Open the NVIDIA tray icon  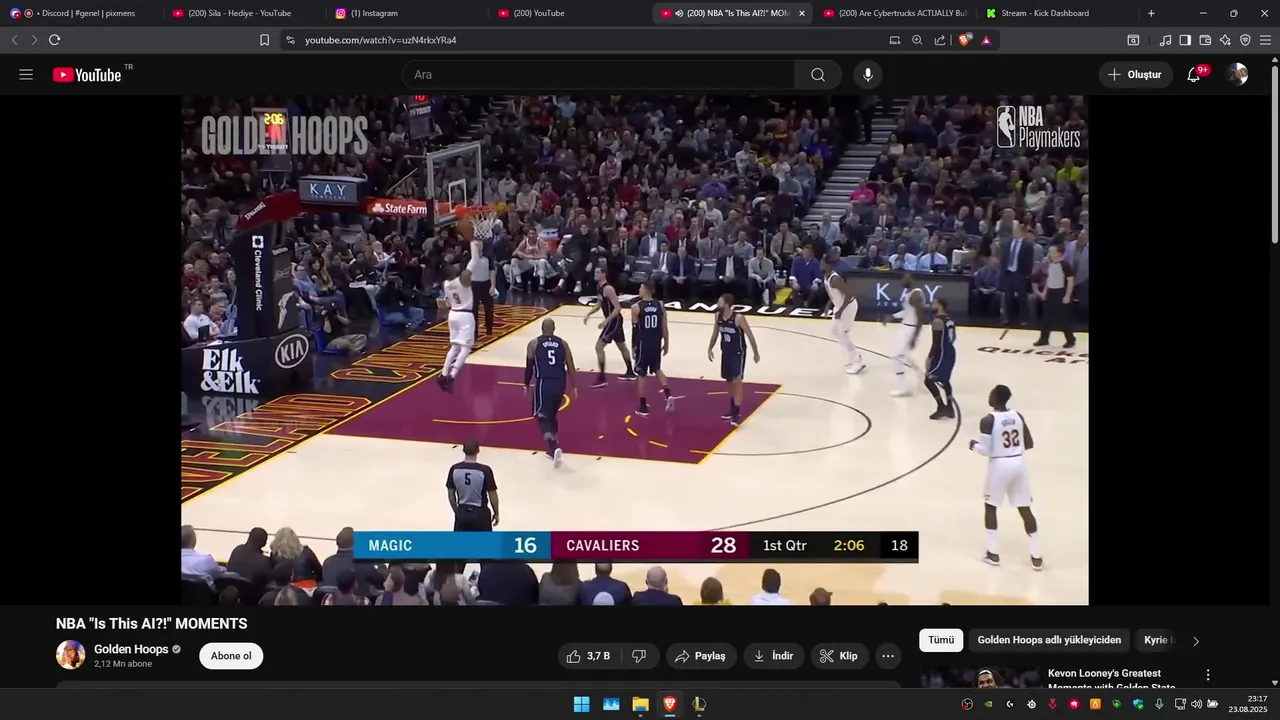(989, 704)
